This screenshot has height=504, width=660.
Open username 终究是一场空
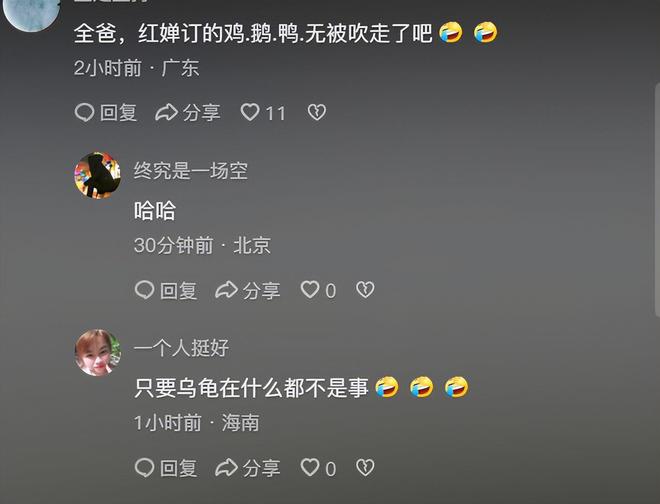pos(191,171)
